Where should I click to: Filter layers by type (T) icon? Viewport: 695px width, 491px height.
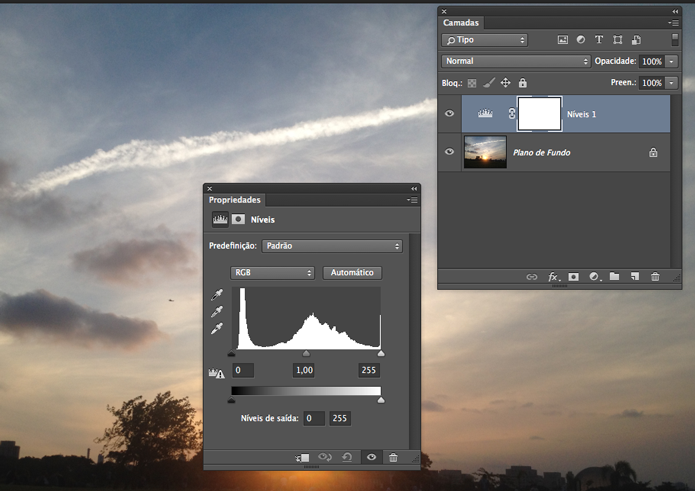pos(599,40)
